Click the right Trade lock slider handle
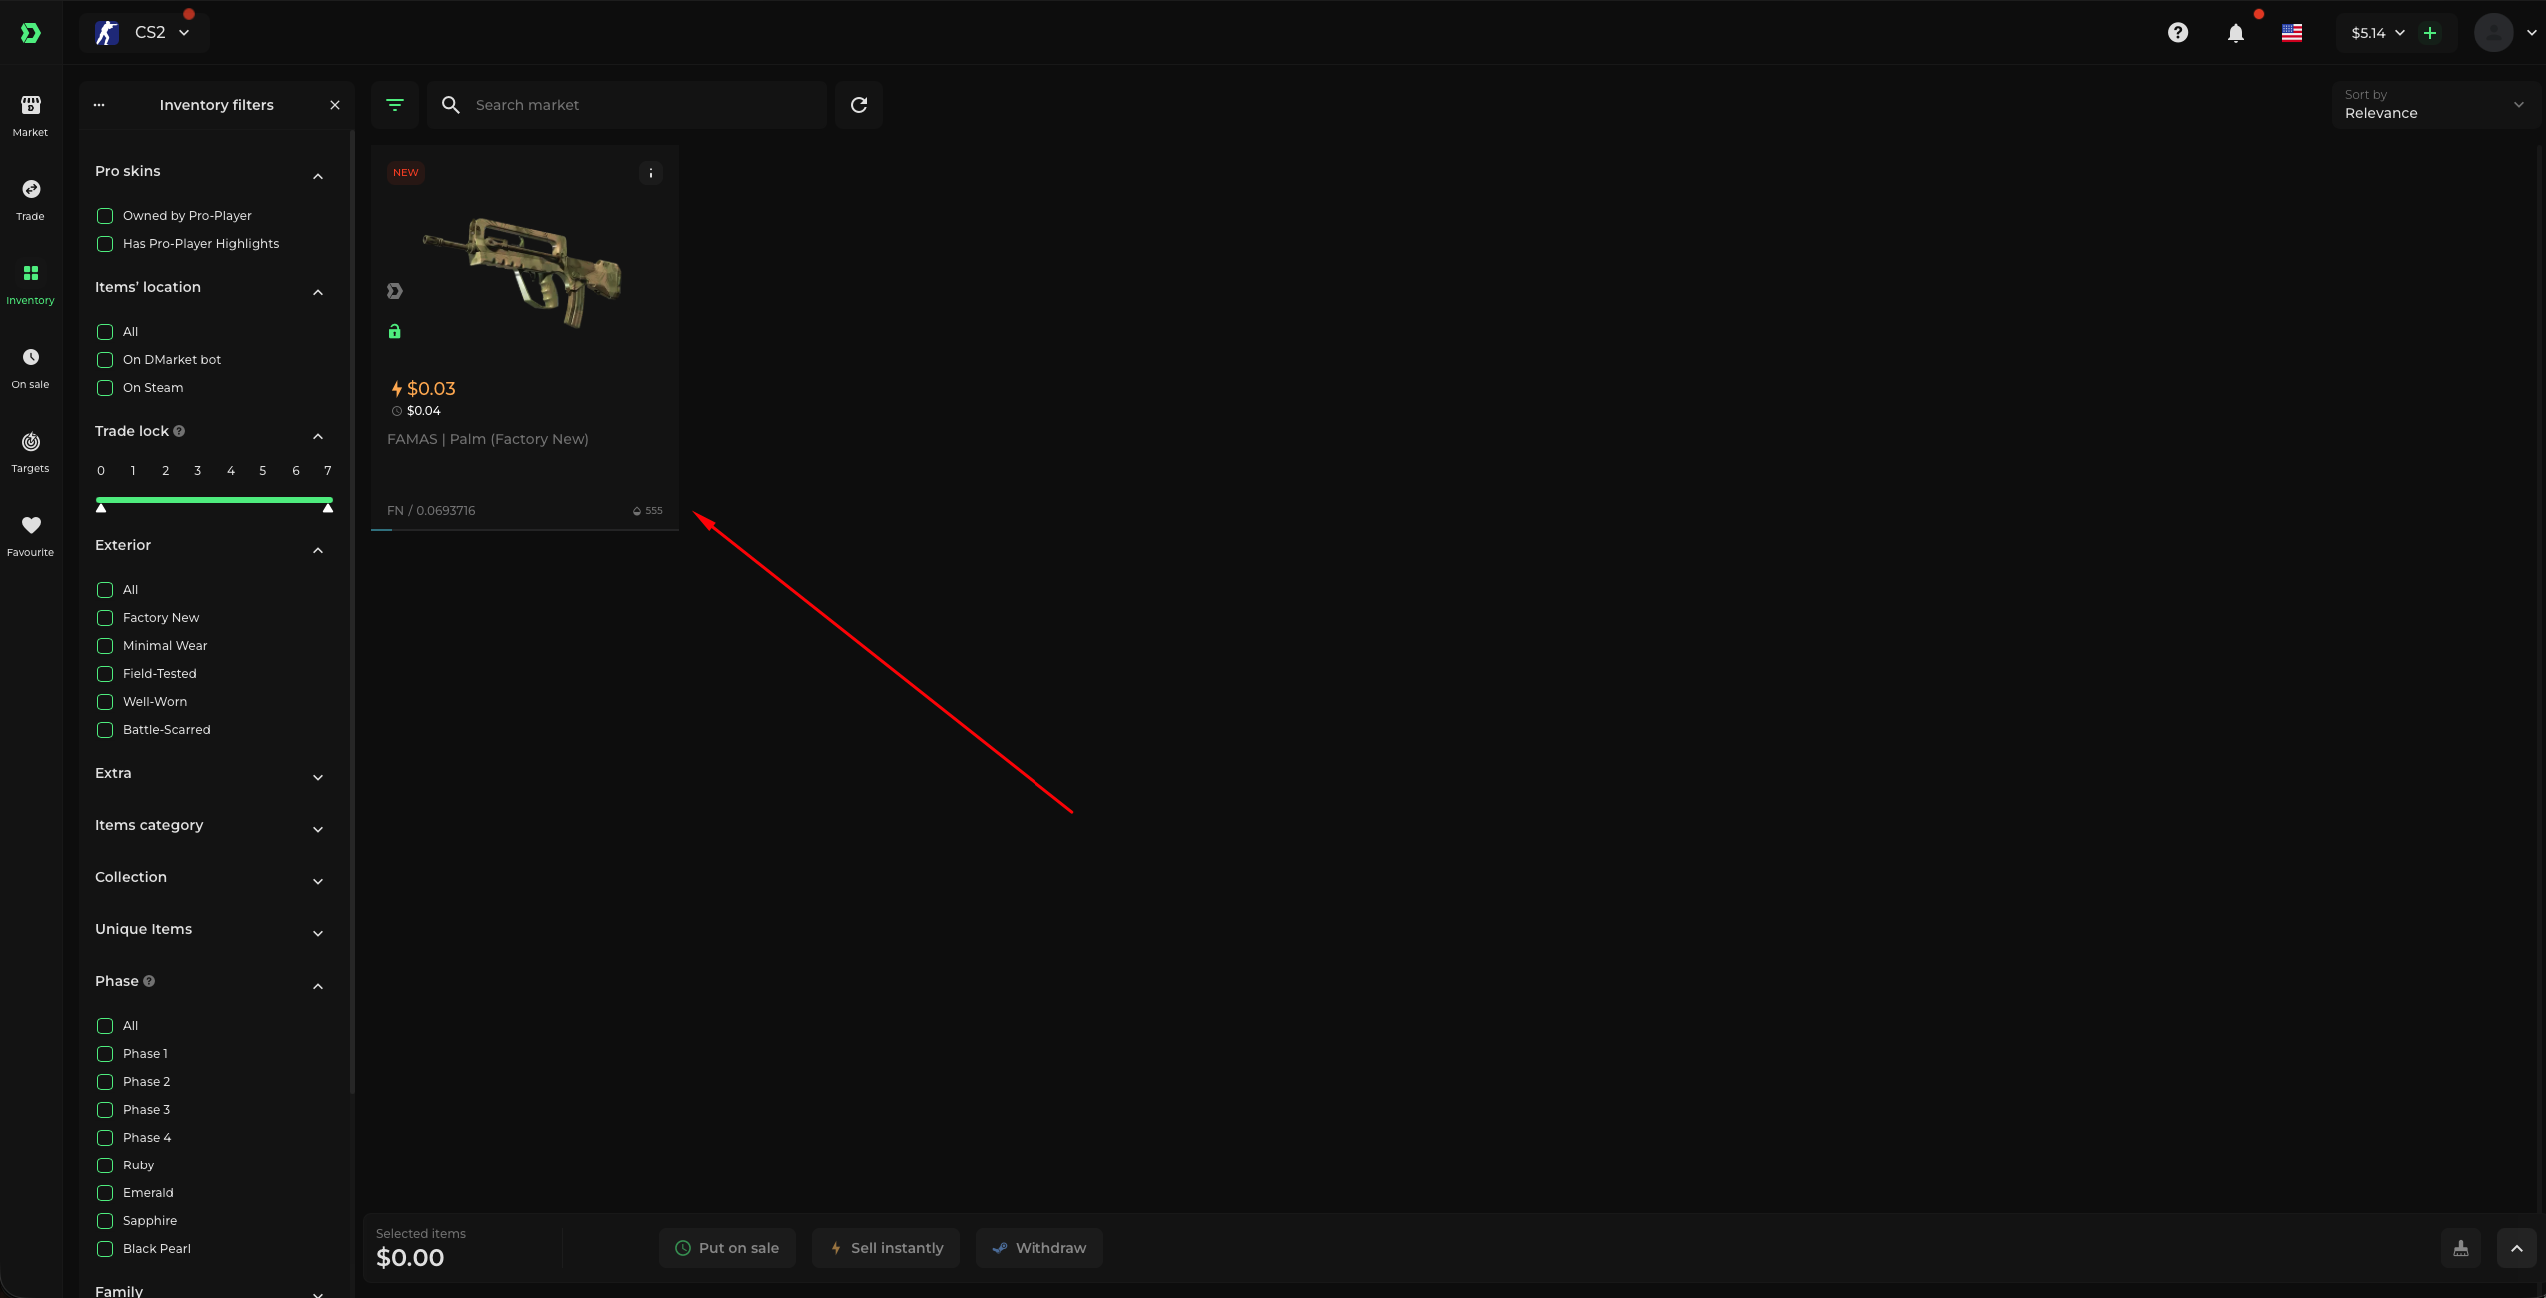The width and height of the screenshot is (2546, 1298). click(328, 508)
